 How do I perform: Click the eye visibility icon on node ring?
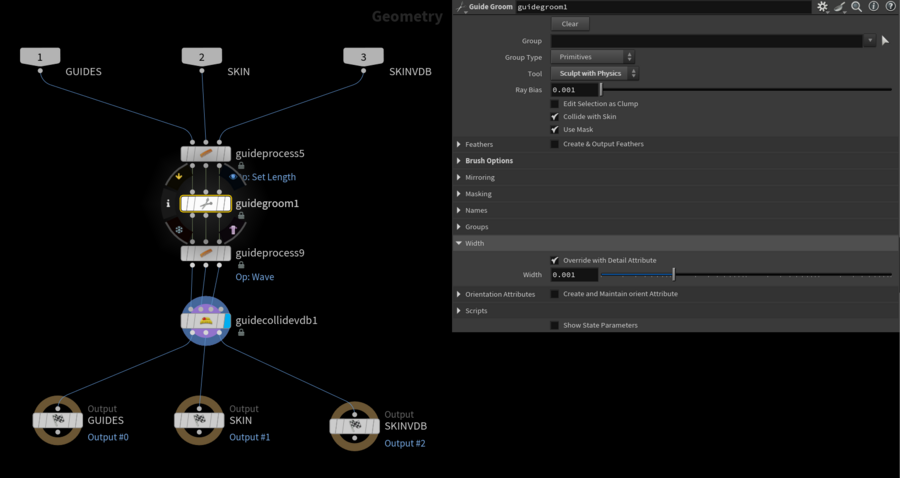233,177
